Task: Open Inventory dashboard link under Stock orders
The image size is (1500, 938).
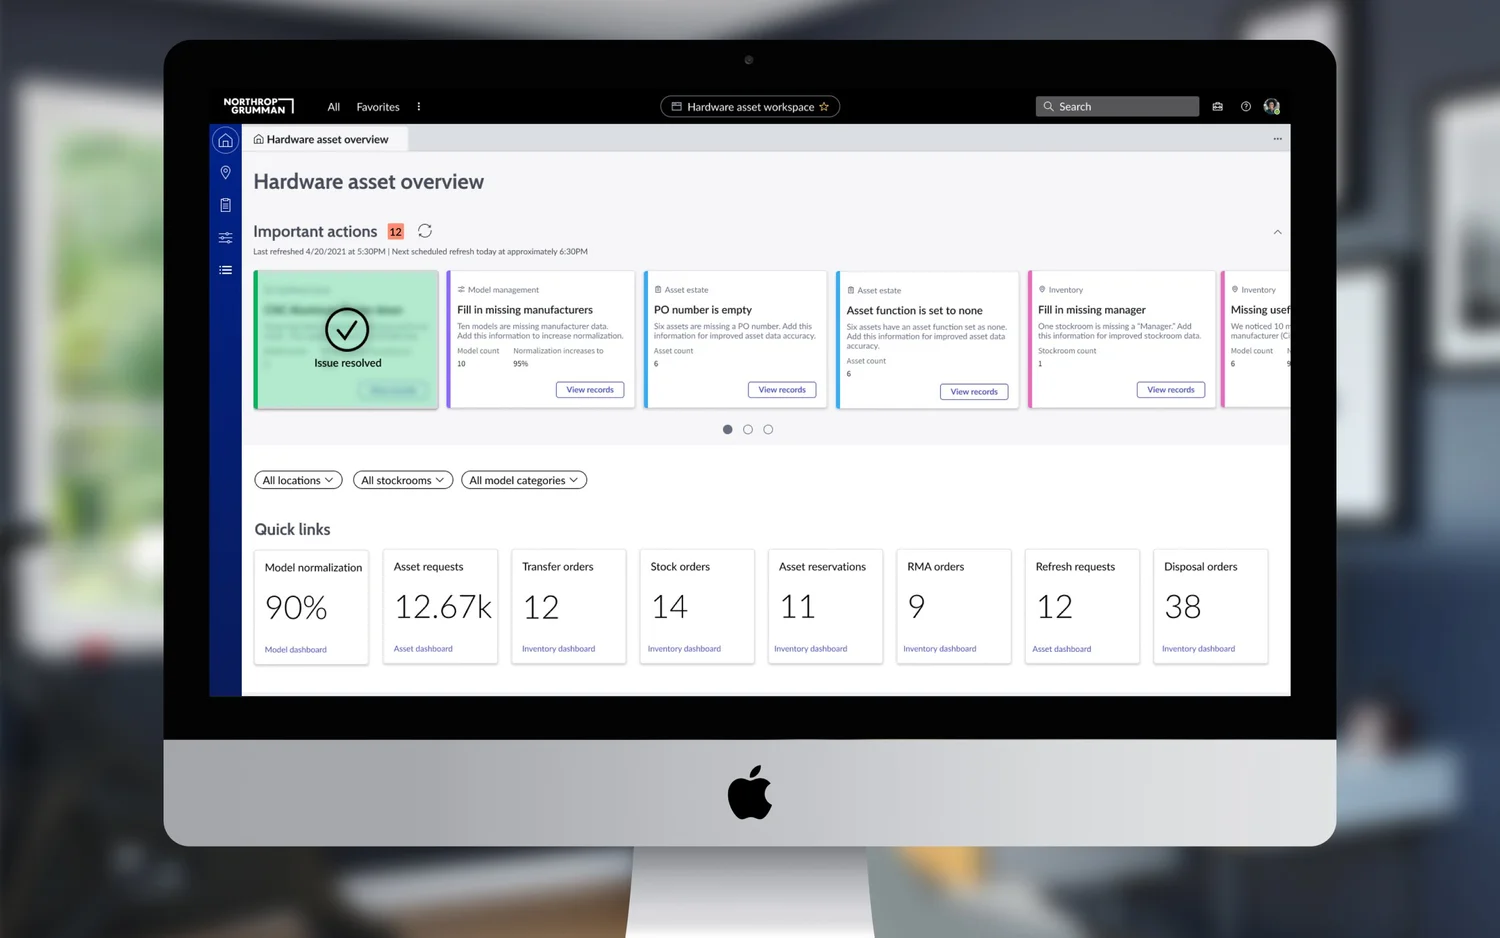Action: point(684,649)
